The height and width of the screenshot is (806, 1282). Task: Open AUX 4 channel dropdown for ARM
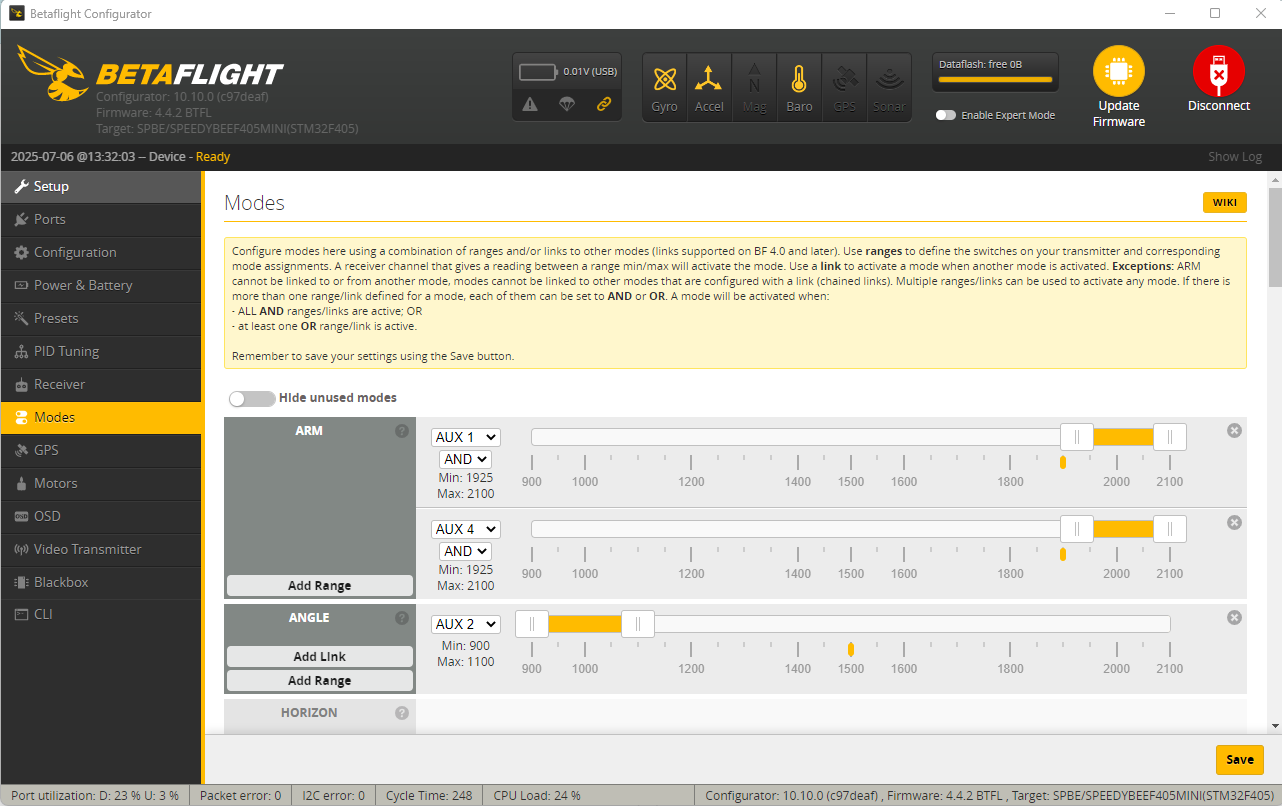[x=466, y=529]
